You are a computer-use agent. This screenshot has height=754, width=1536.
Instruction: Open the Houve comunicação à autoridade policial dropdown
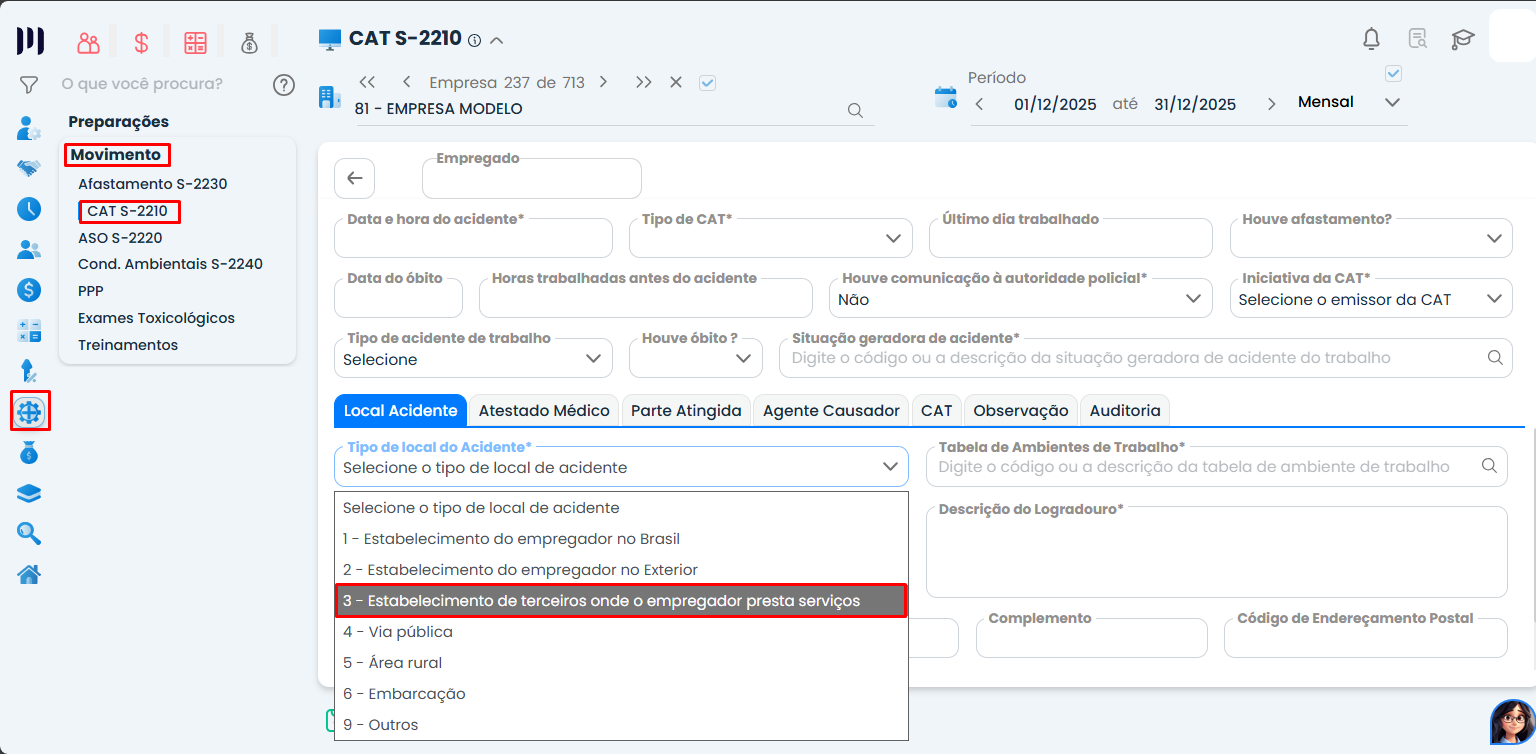(1021, 298)
